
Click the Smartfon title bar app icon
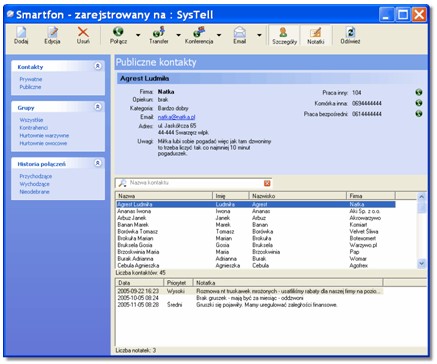click(x=10, y=14)
